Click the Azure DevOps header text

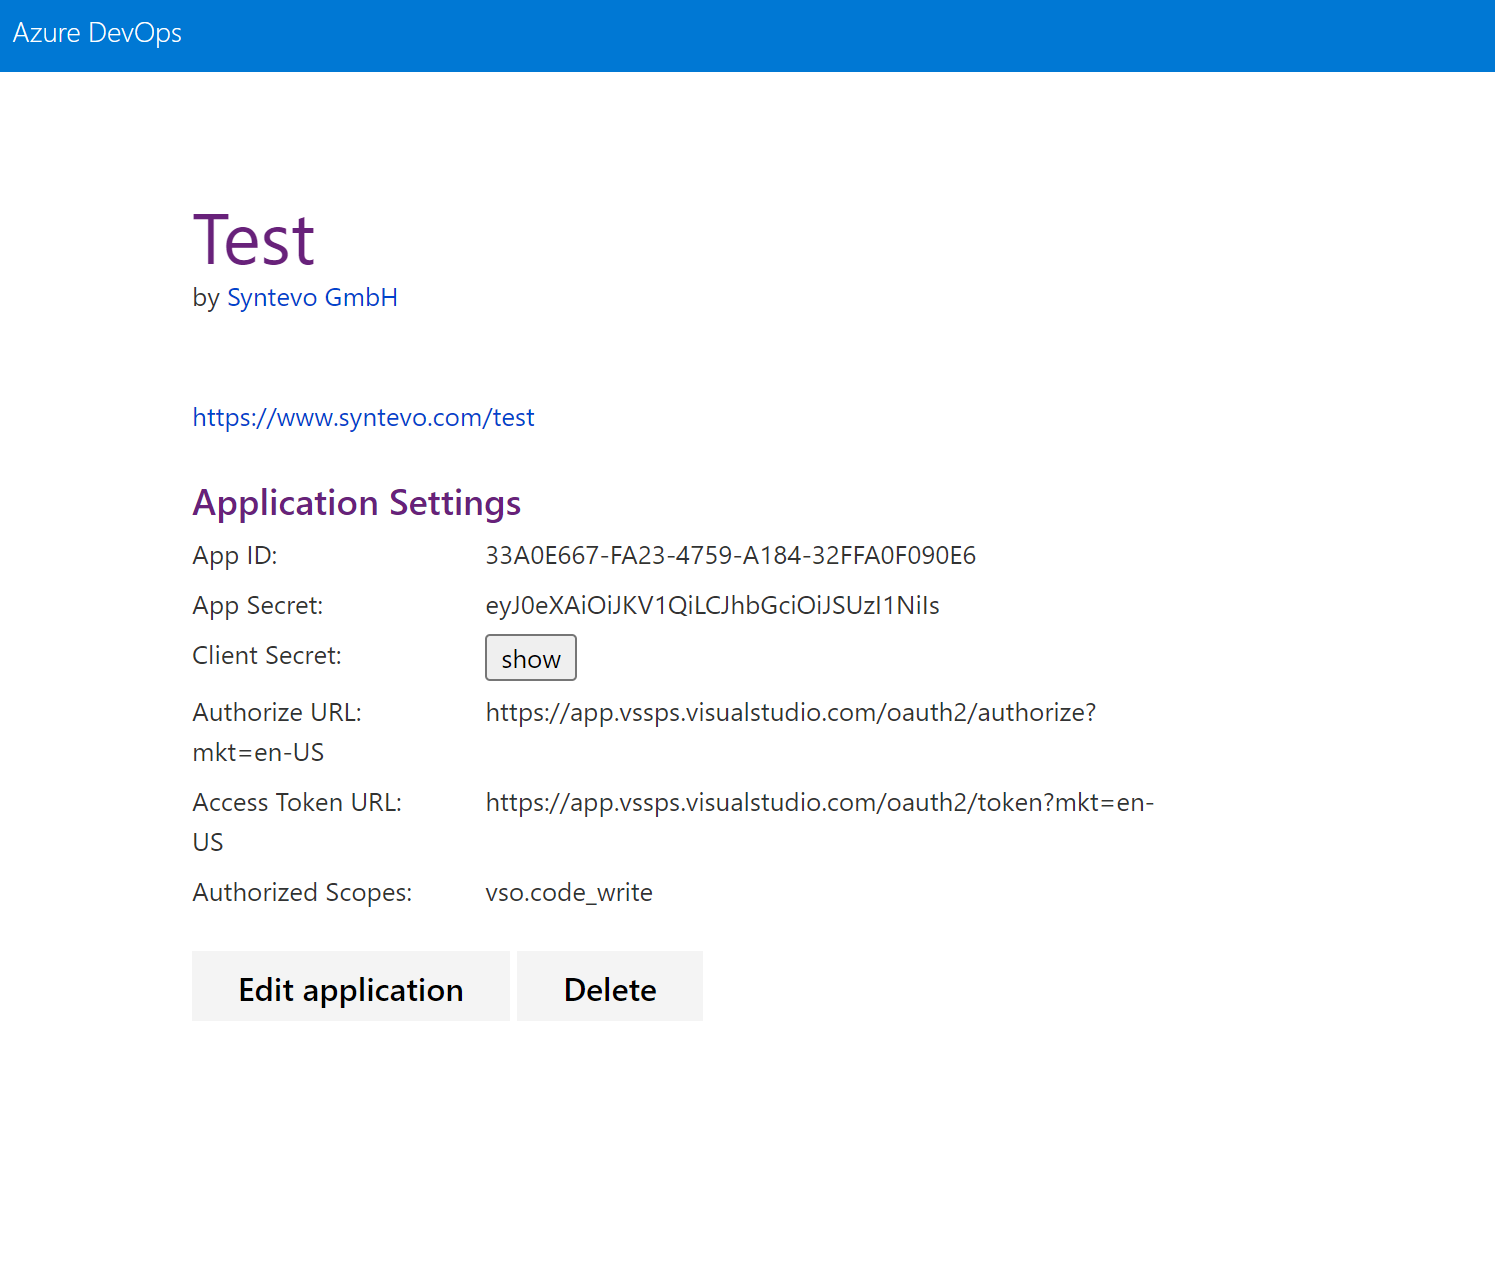tap(96, 33)
